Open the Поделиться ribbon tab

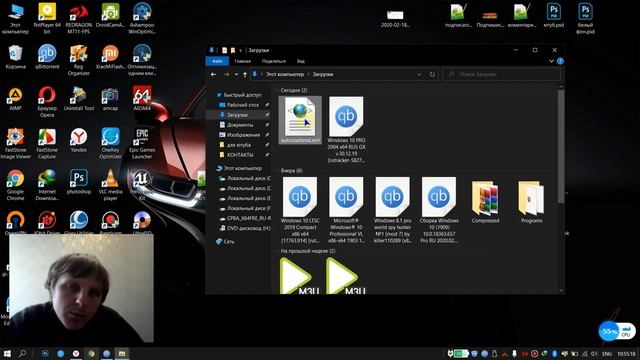(273, 61)
